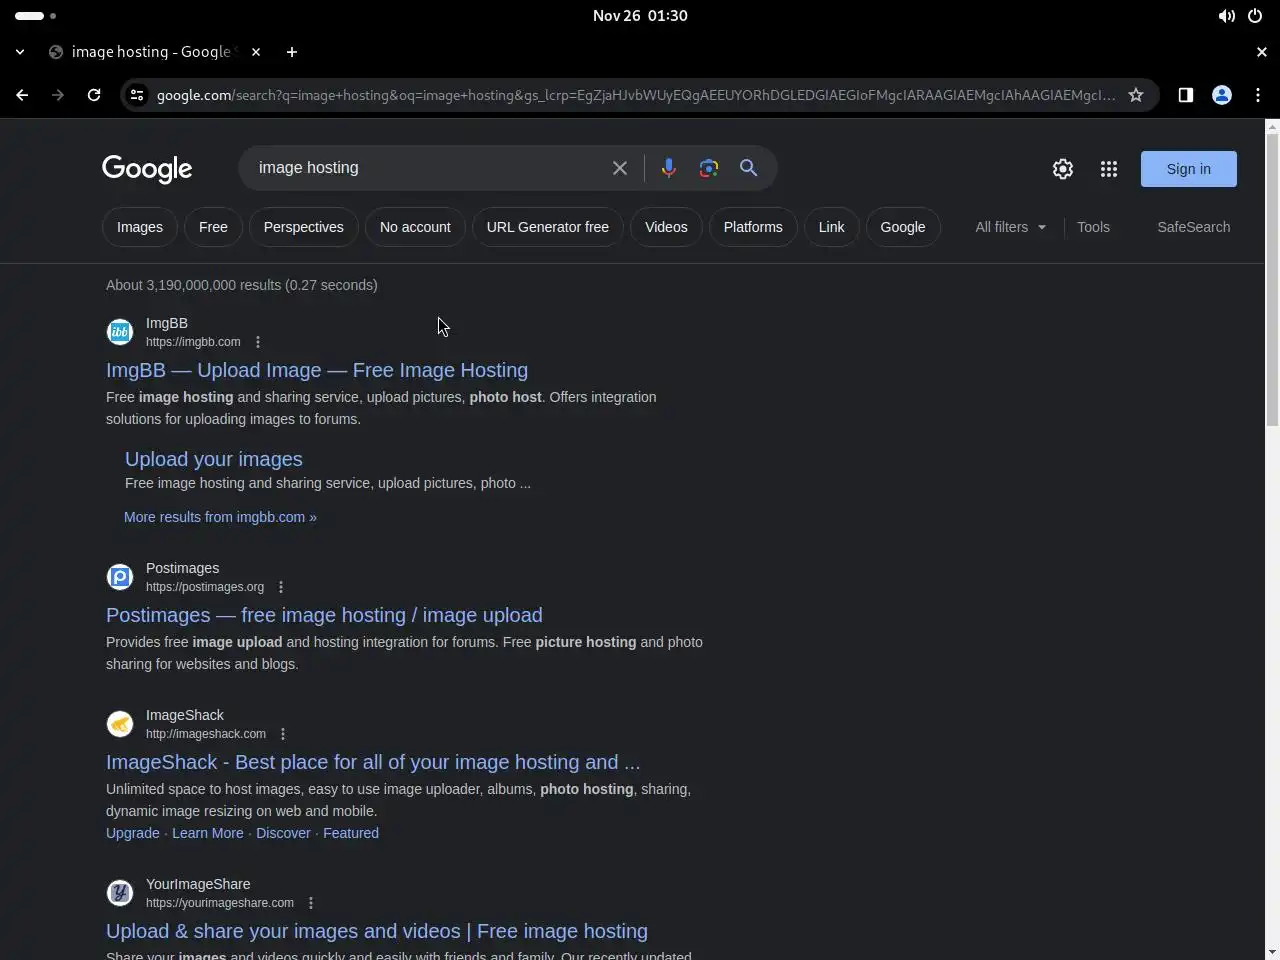Select the Google filter chip
This screenshot has width=1280, height=960.
(x=903, y=227)
